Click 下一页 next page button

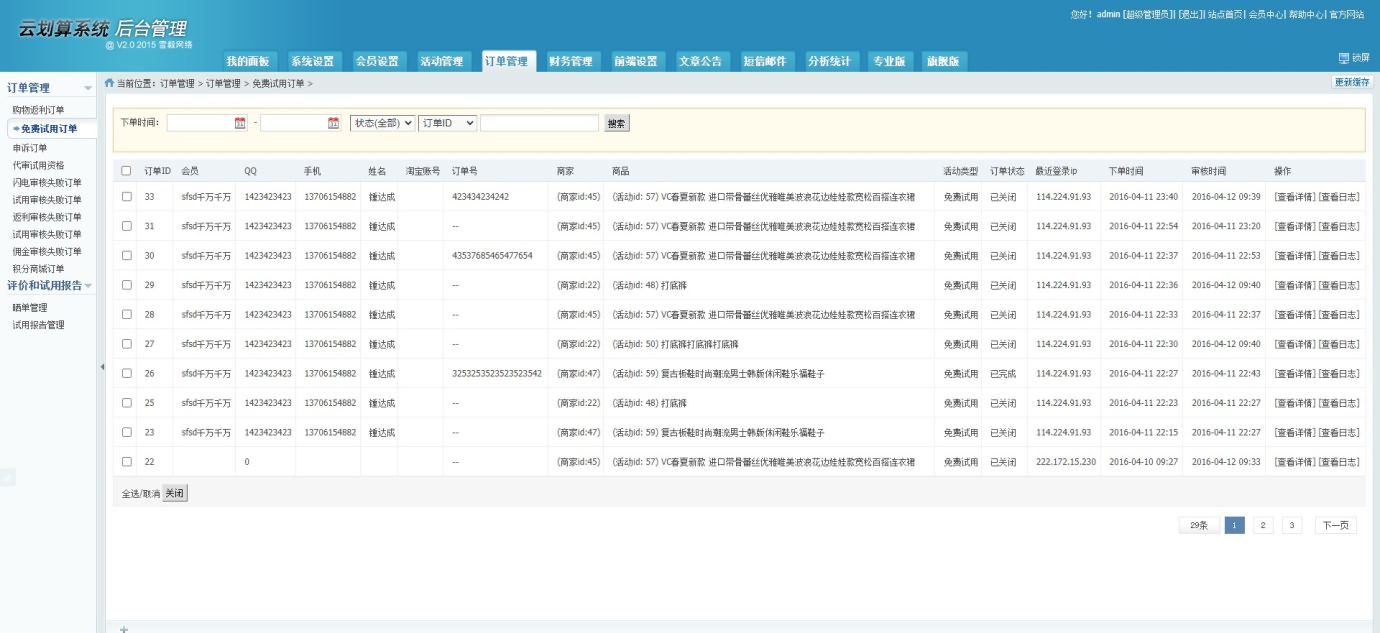(1335, 525)
